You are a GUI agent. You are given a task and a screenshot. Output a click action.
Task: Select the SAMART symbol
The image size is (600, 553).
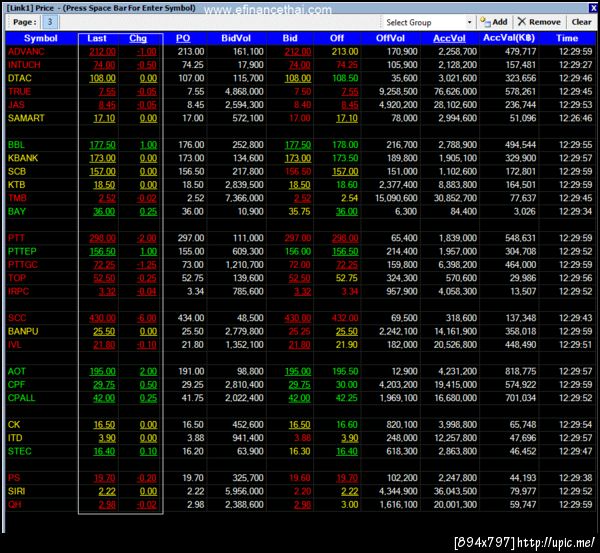pyautogui.click(x=26, y=118)
